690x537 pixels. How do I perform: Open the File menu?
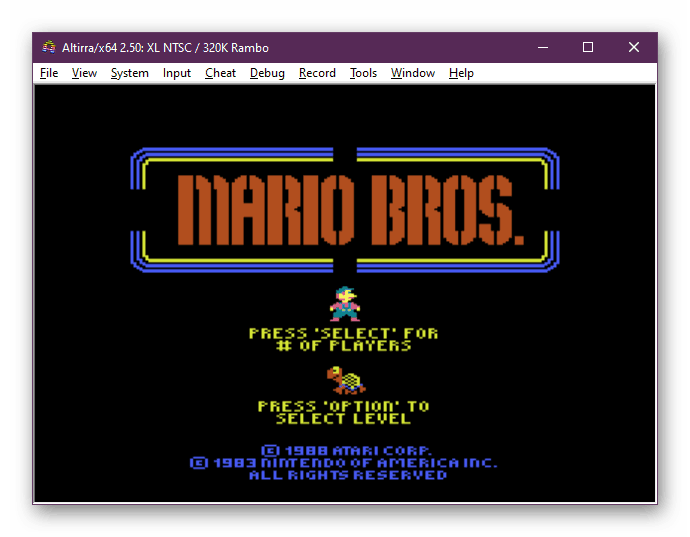pyautogui.click(x=49, y=73)
